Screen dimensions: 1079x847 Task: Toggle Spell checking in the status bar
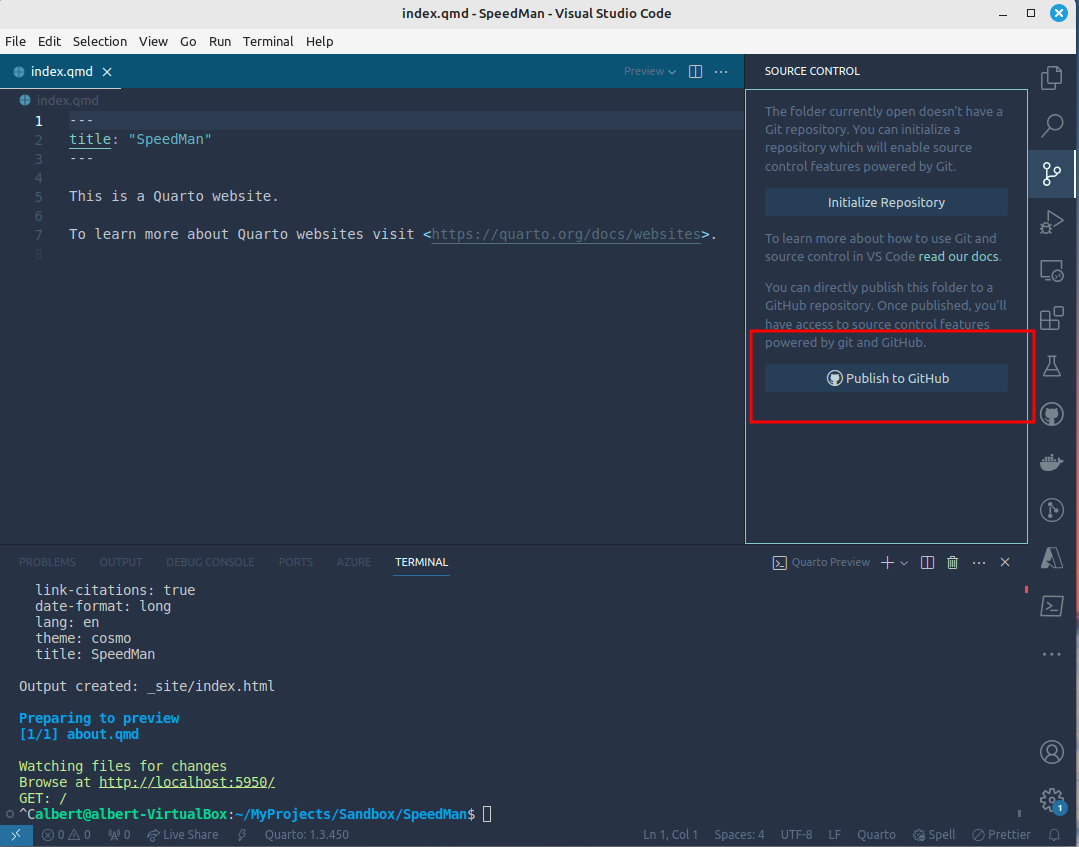click(934, 835)
